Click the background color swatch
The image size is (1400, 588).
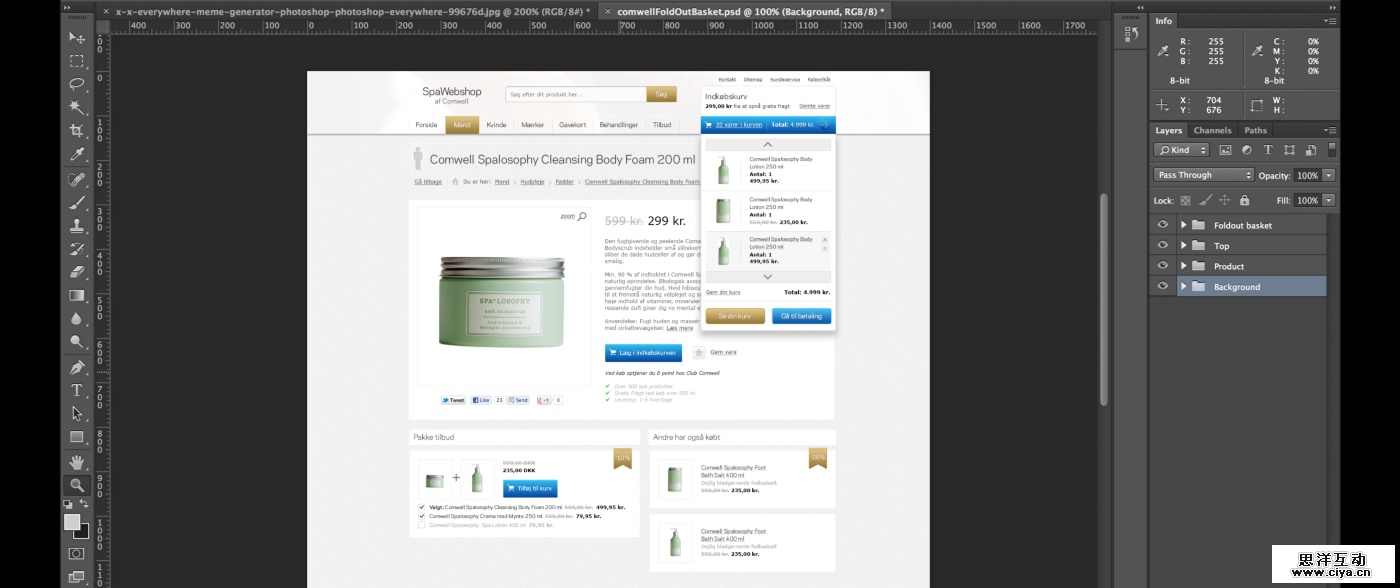(82, 531)
